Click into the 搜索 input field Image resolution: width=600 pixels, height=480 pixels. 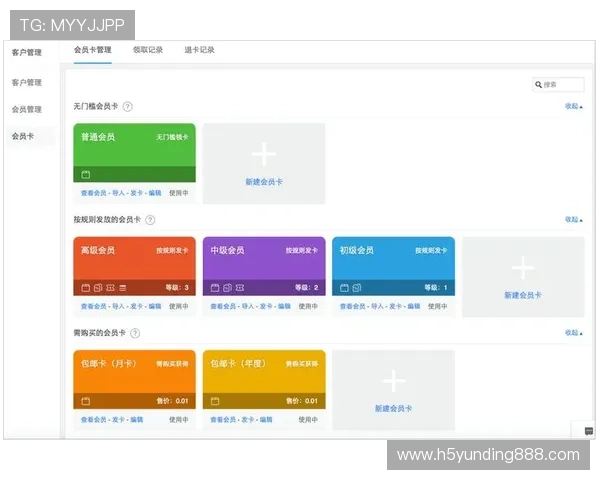[x=558, y=85]
